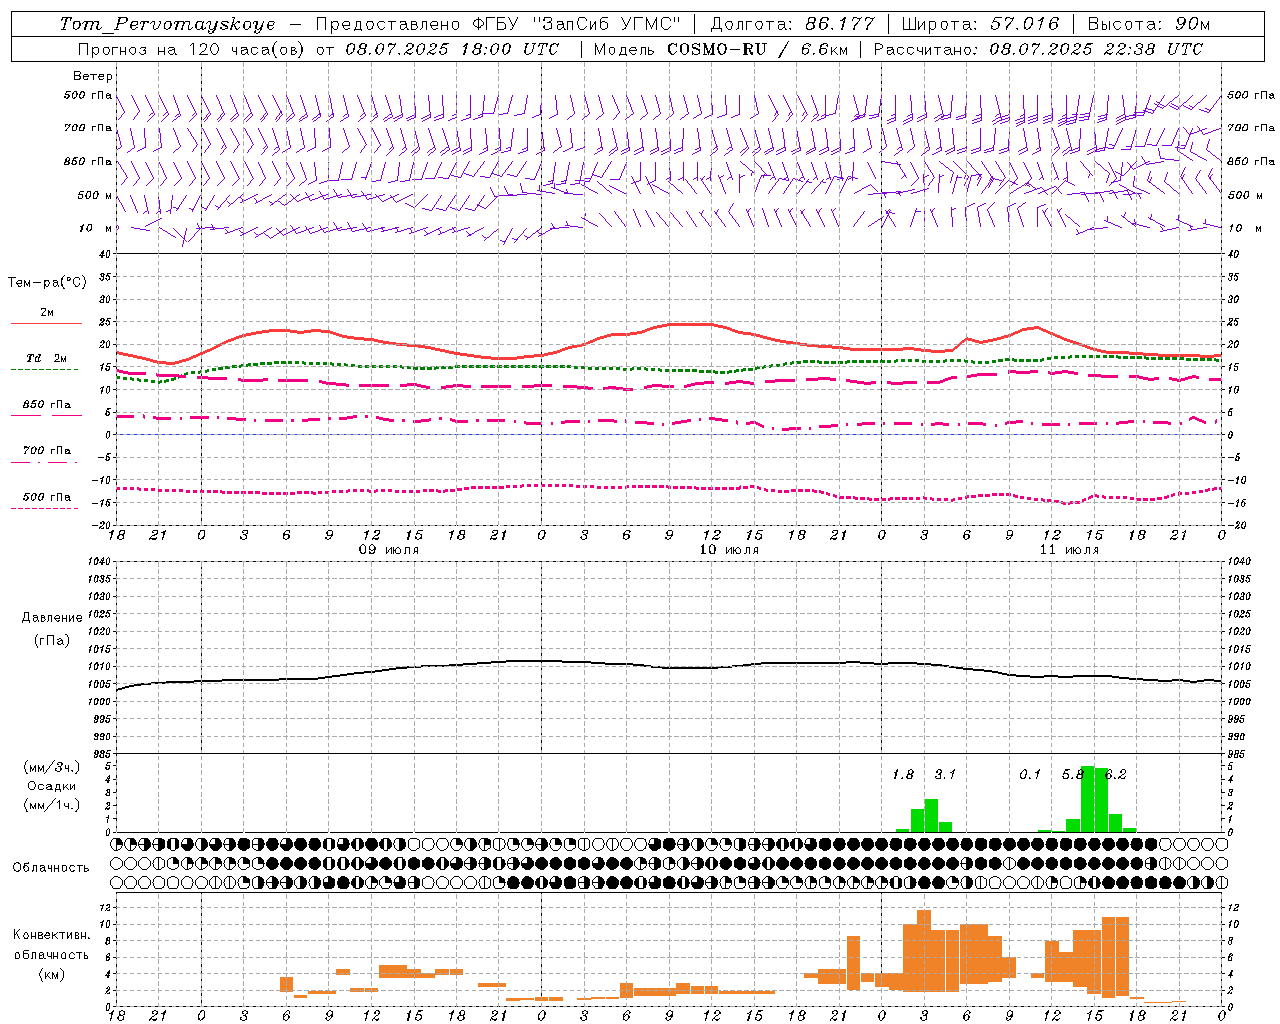Click the Облачность cloud cover label
Image resolution: width=1280 pixels, height=1024 pixels.
51,868
